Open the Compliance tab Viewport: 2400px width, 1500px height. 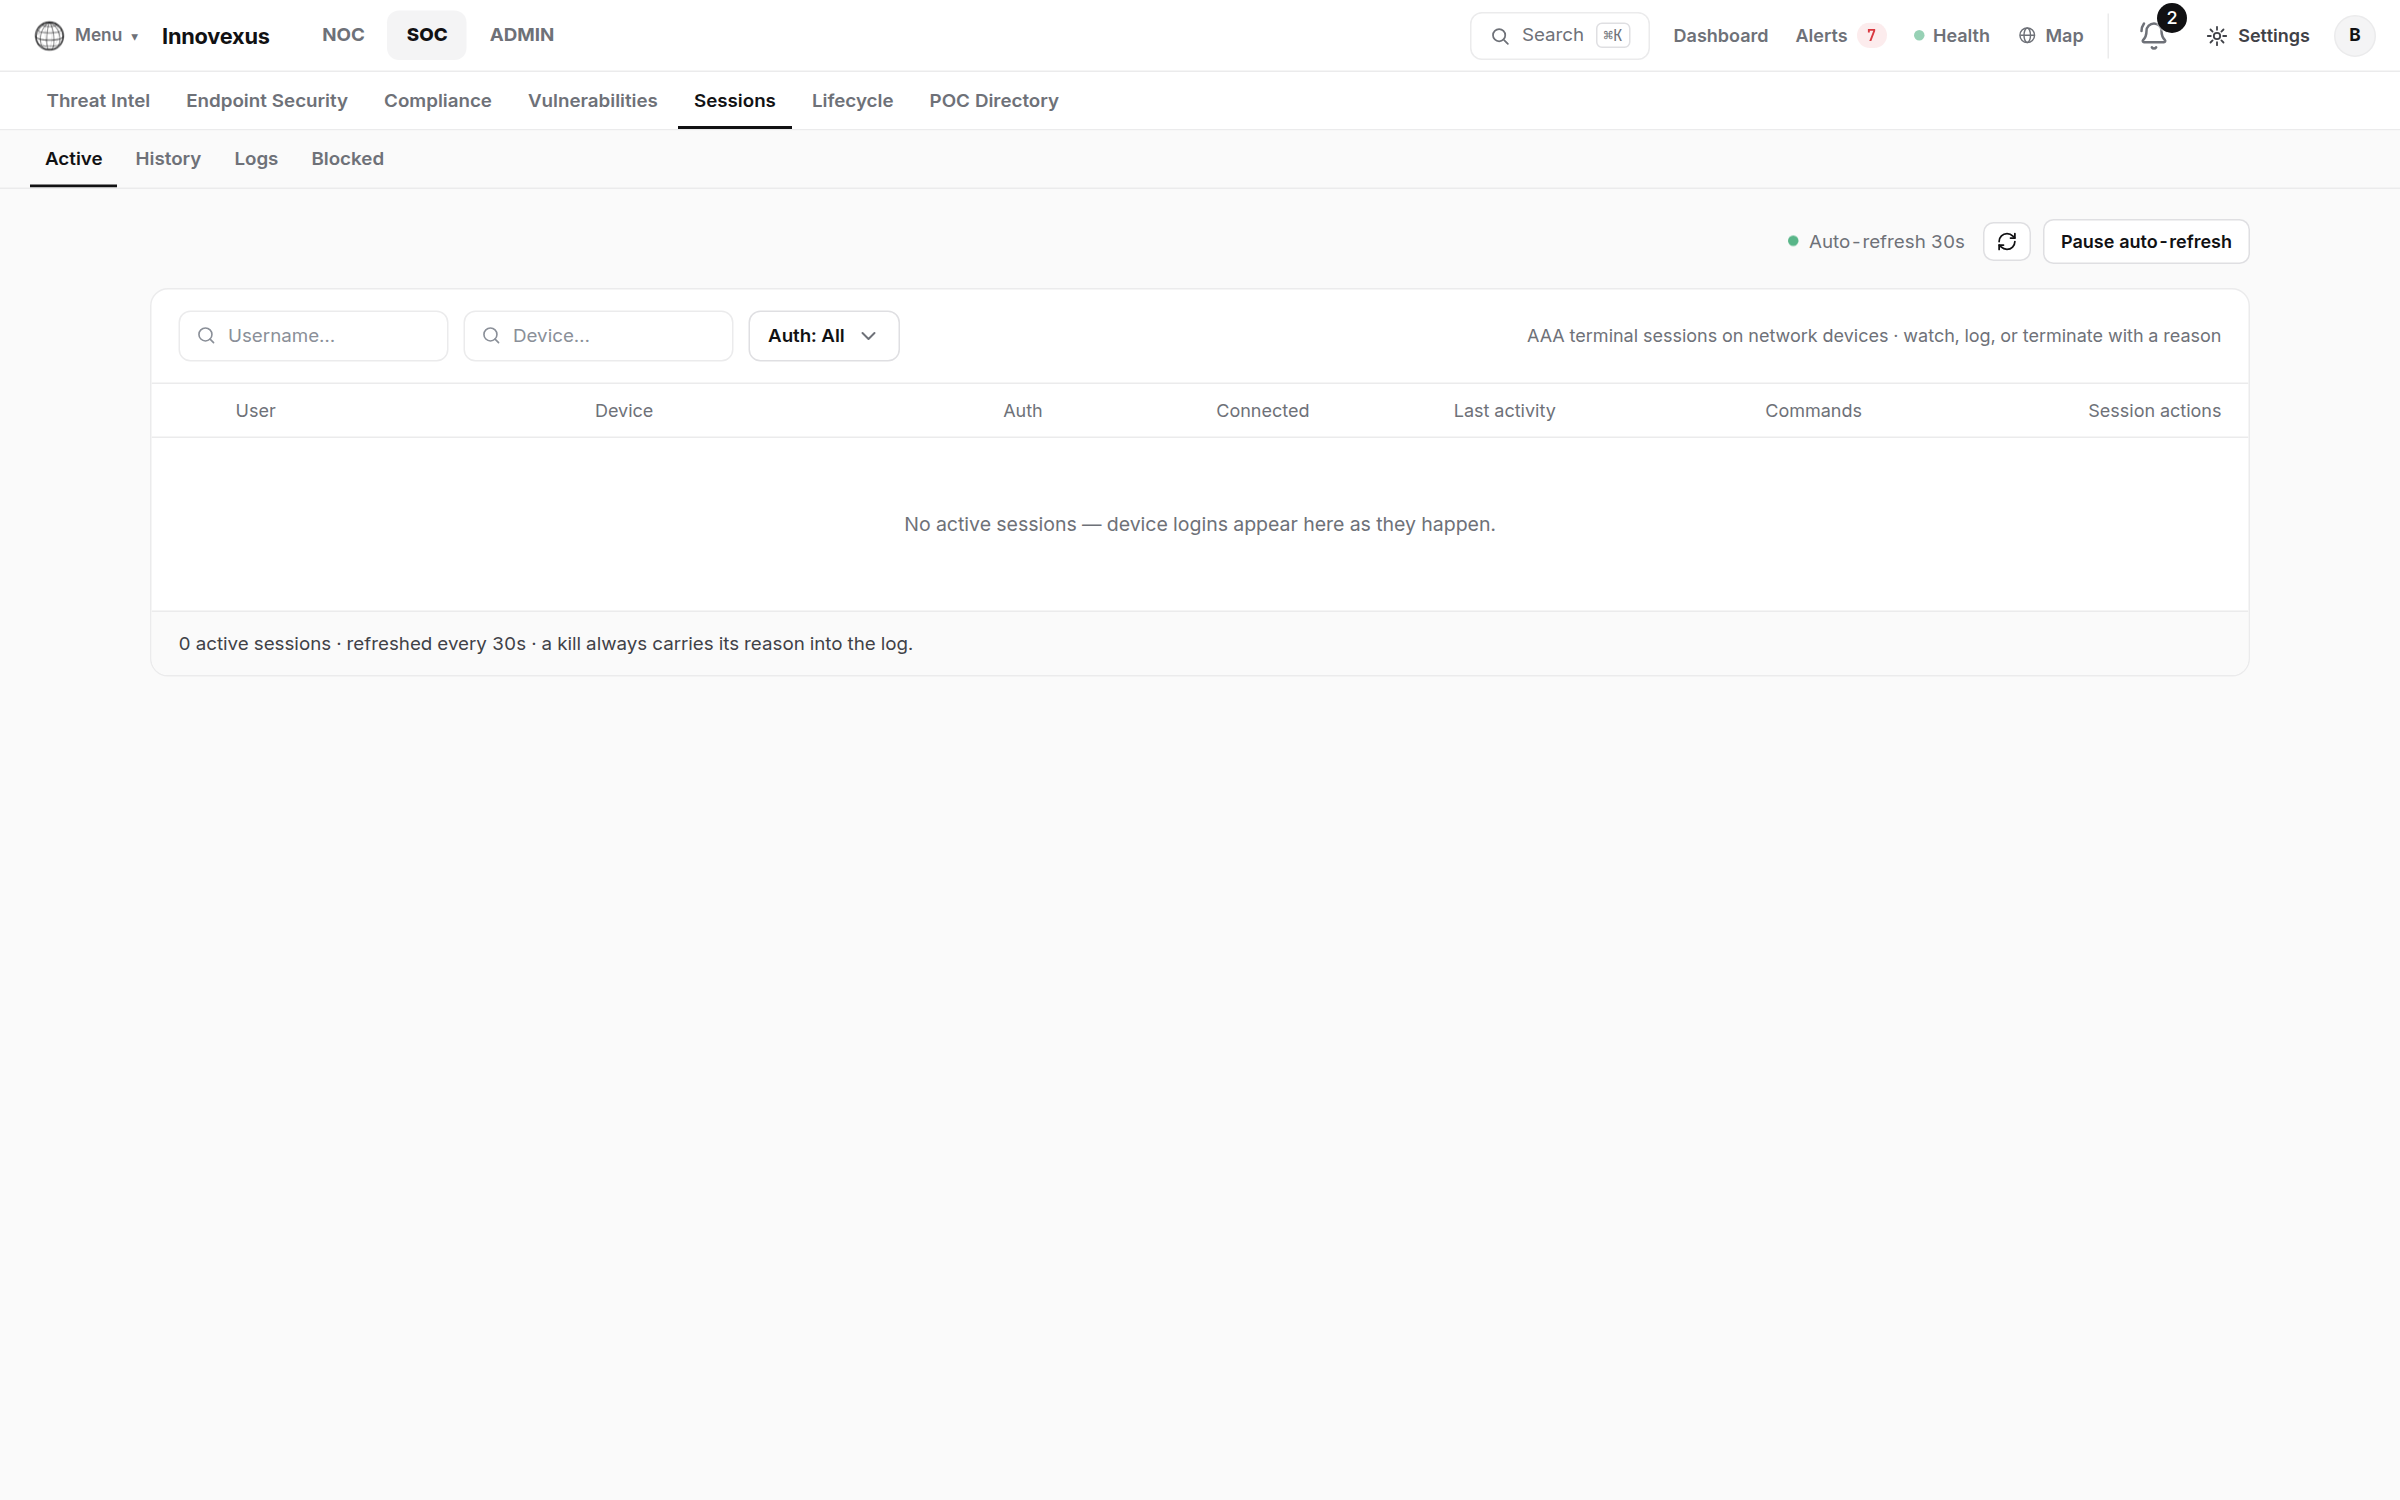pyautogui.click(x=438, y=101)
